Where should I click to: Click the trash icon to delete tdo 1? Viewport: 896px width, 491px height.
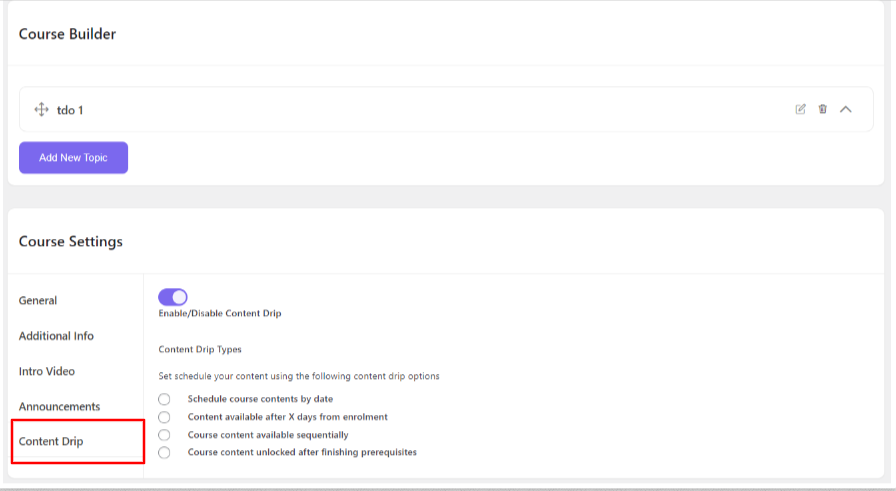point(822,109)
